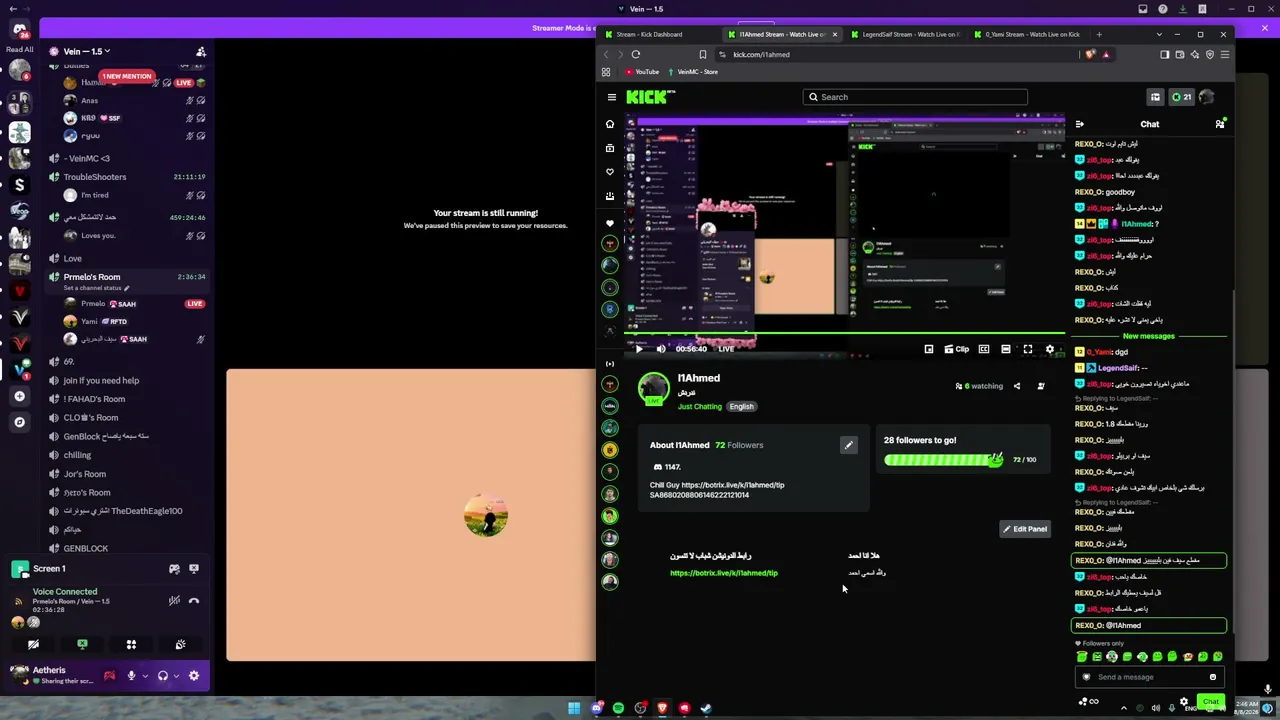Enter fullscreen on the Kick player

[1028, 349]
